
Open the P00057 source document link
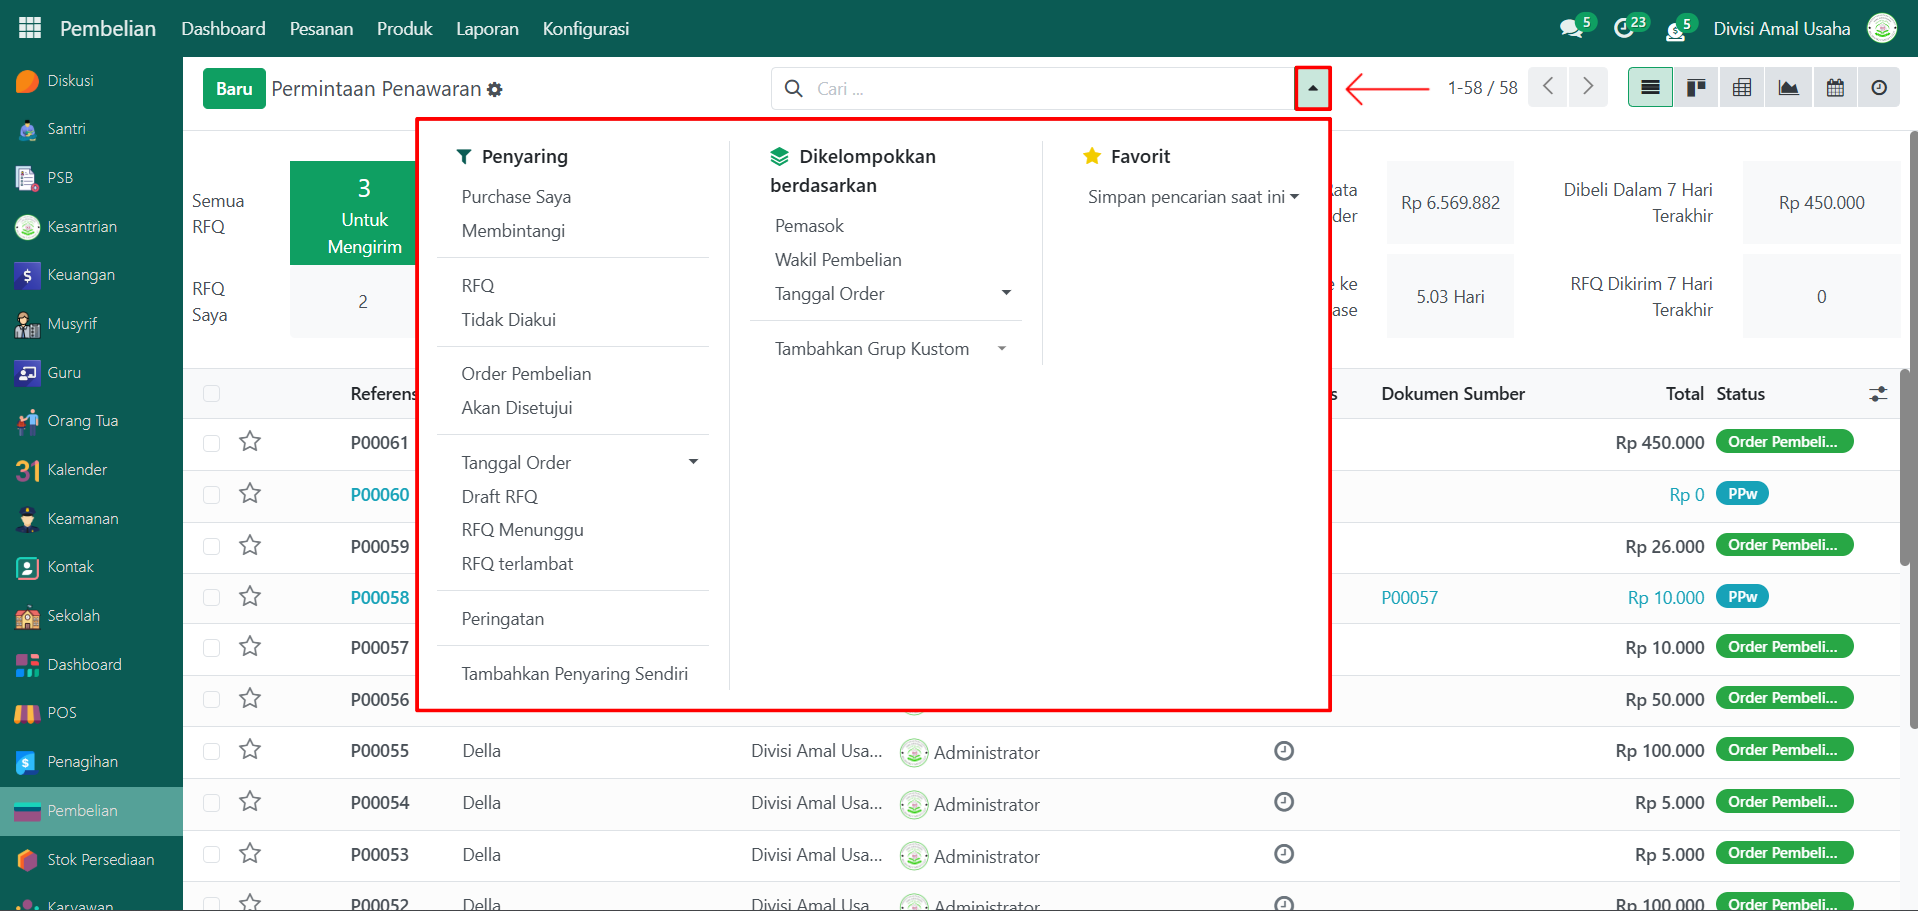pyautogui.click(x=1409, y=598)
